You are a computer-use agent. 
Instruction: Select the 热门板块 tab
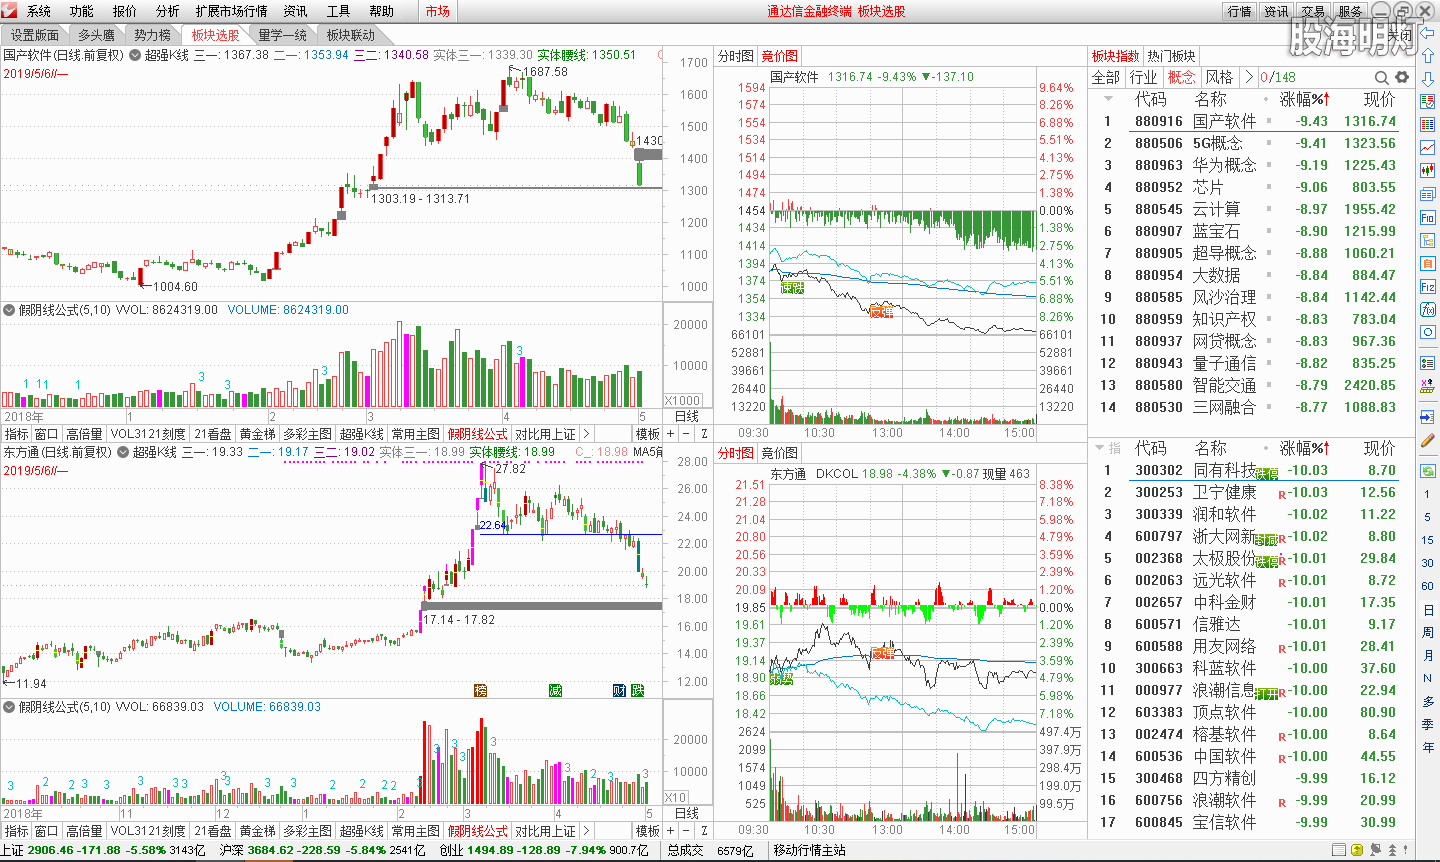(x=1171, y=56)
